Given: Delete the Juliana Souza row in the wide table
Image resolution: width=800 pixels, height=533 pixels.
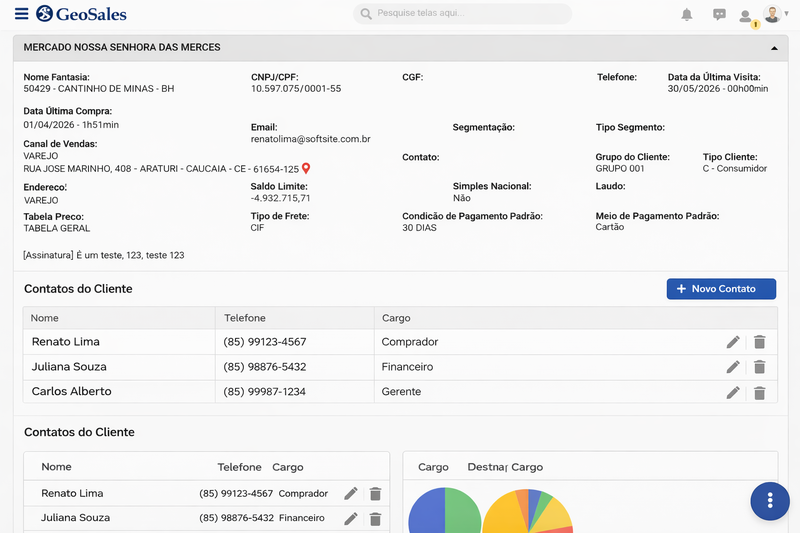Looking at the screenshot, I should point(759,367).
